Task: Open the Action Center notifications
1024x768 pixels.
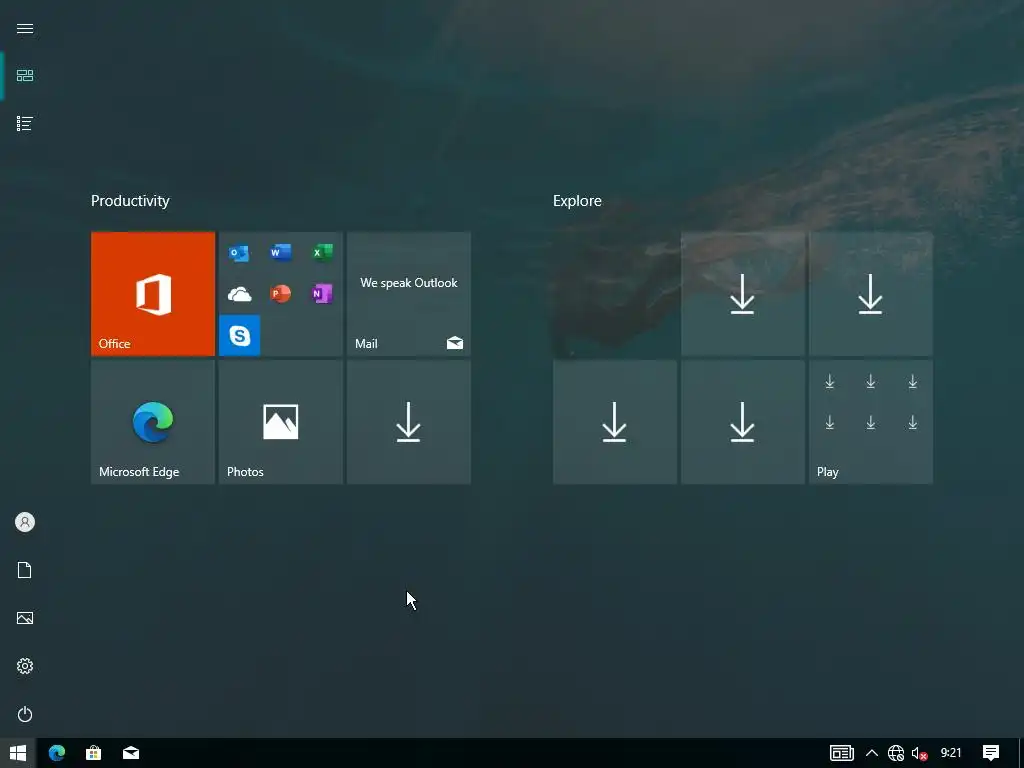Action: [x=991, y=753]
